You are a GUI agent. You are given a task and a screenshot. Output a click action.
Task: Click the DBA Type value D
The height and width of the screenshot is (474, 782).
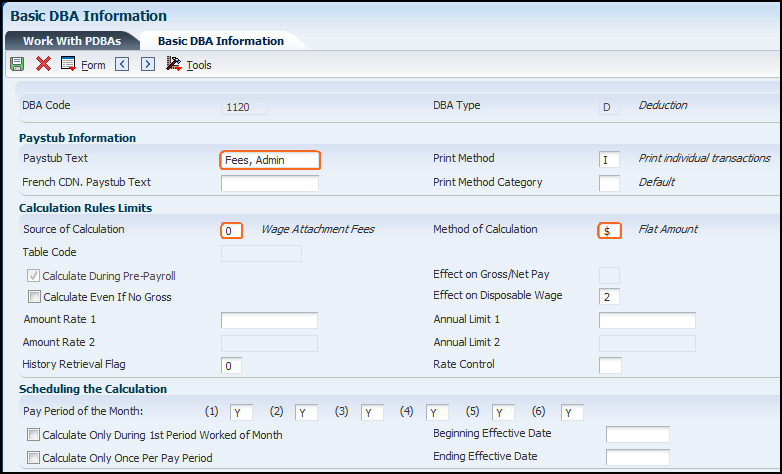tap(609, 107)
